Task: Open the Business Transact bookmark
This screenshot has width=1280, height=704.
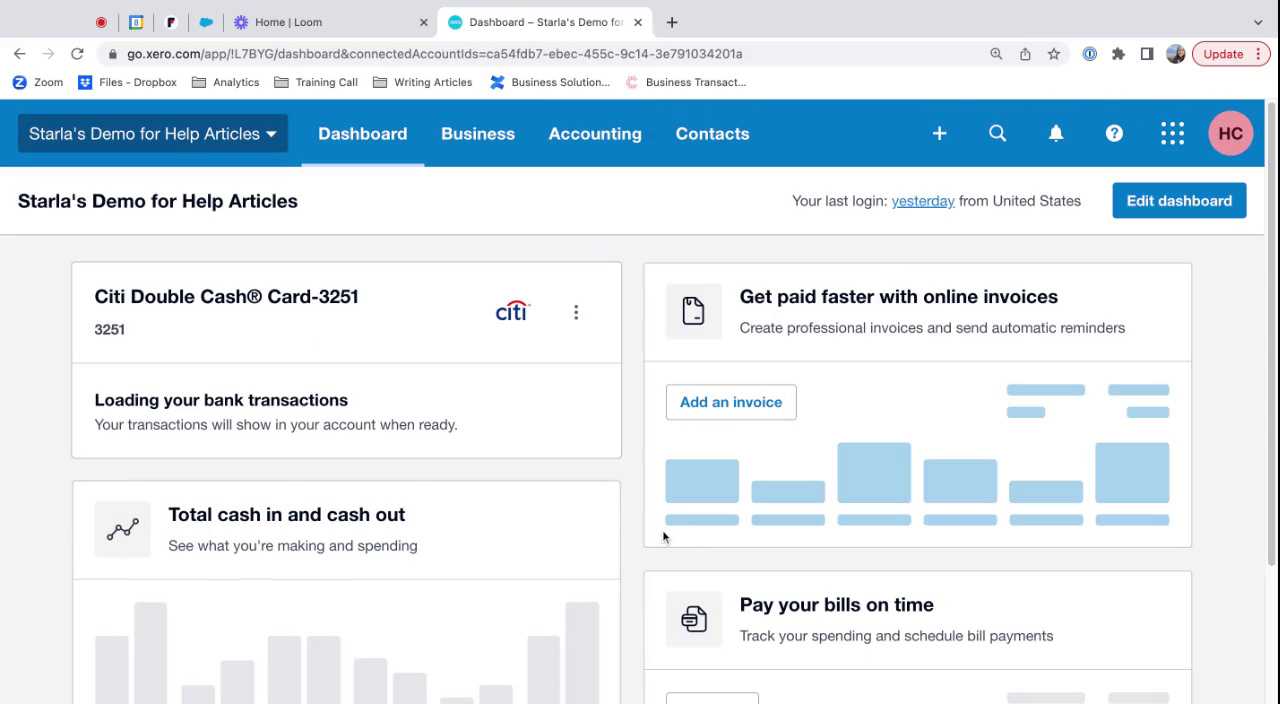Action: 685,82
